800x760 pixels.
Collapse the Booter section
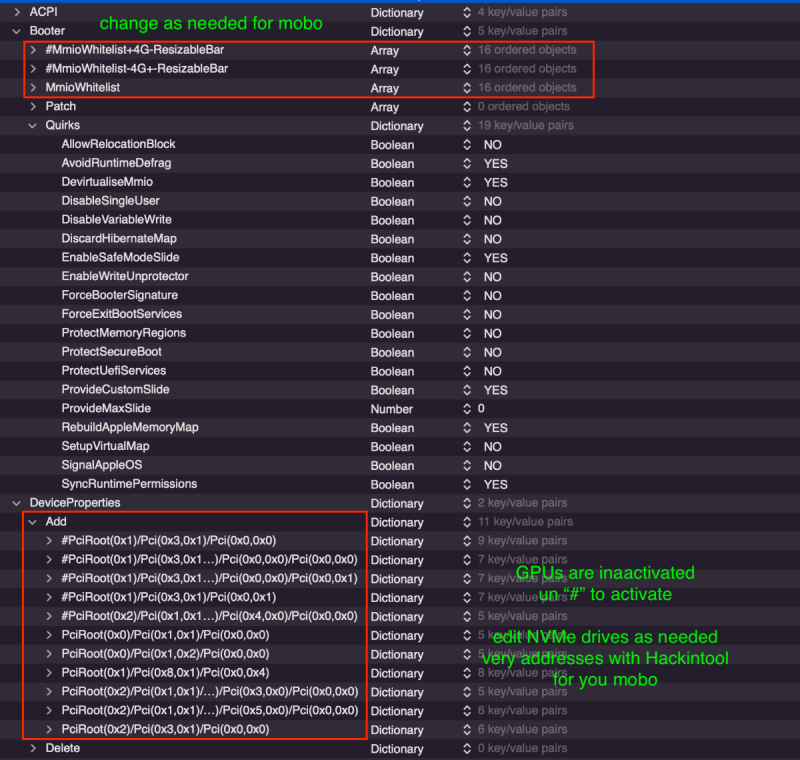click(18, 31)
